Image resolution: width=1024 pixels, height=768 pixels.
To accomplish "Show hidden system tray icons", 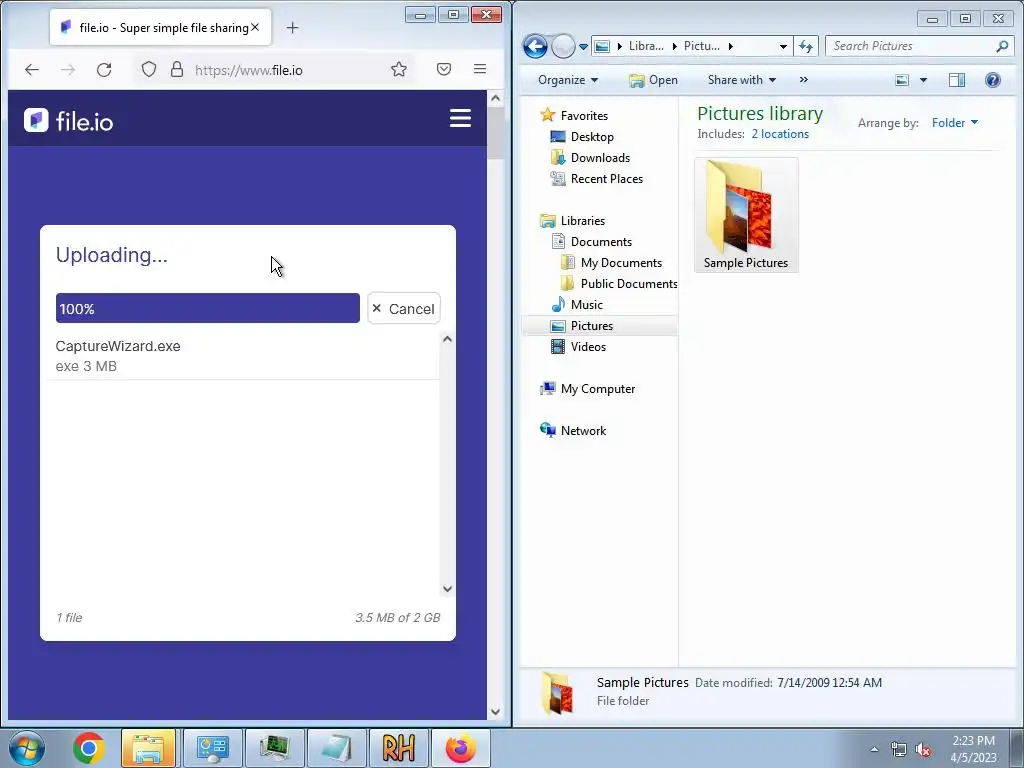I will (x=874, y=750).
